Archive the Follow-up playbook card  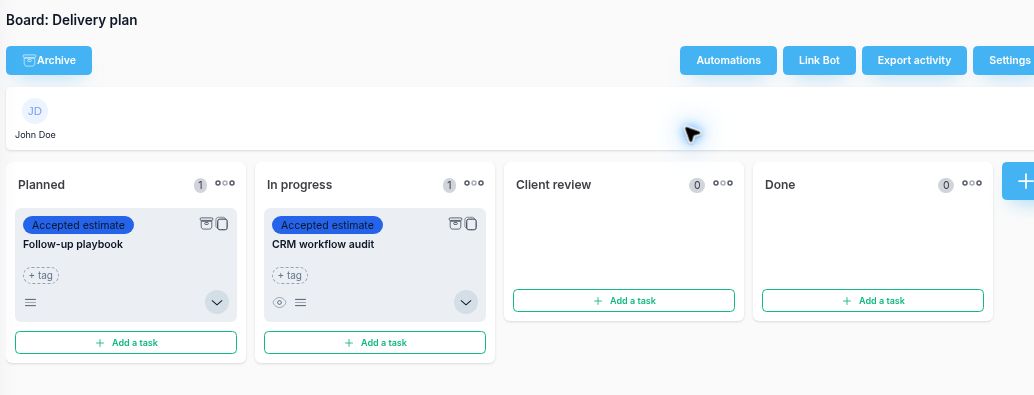click(206, 224)
